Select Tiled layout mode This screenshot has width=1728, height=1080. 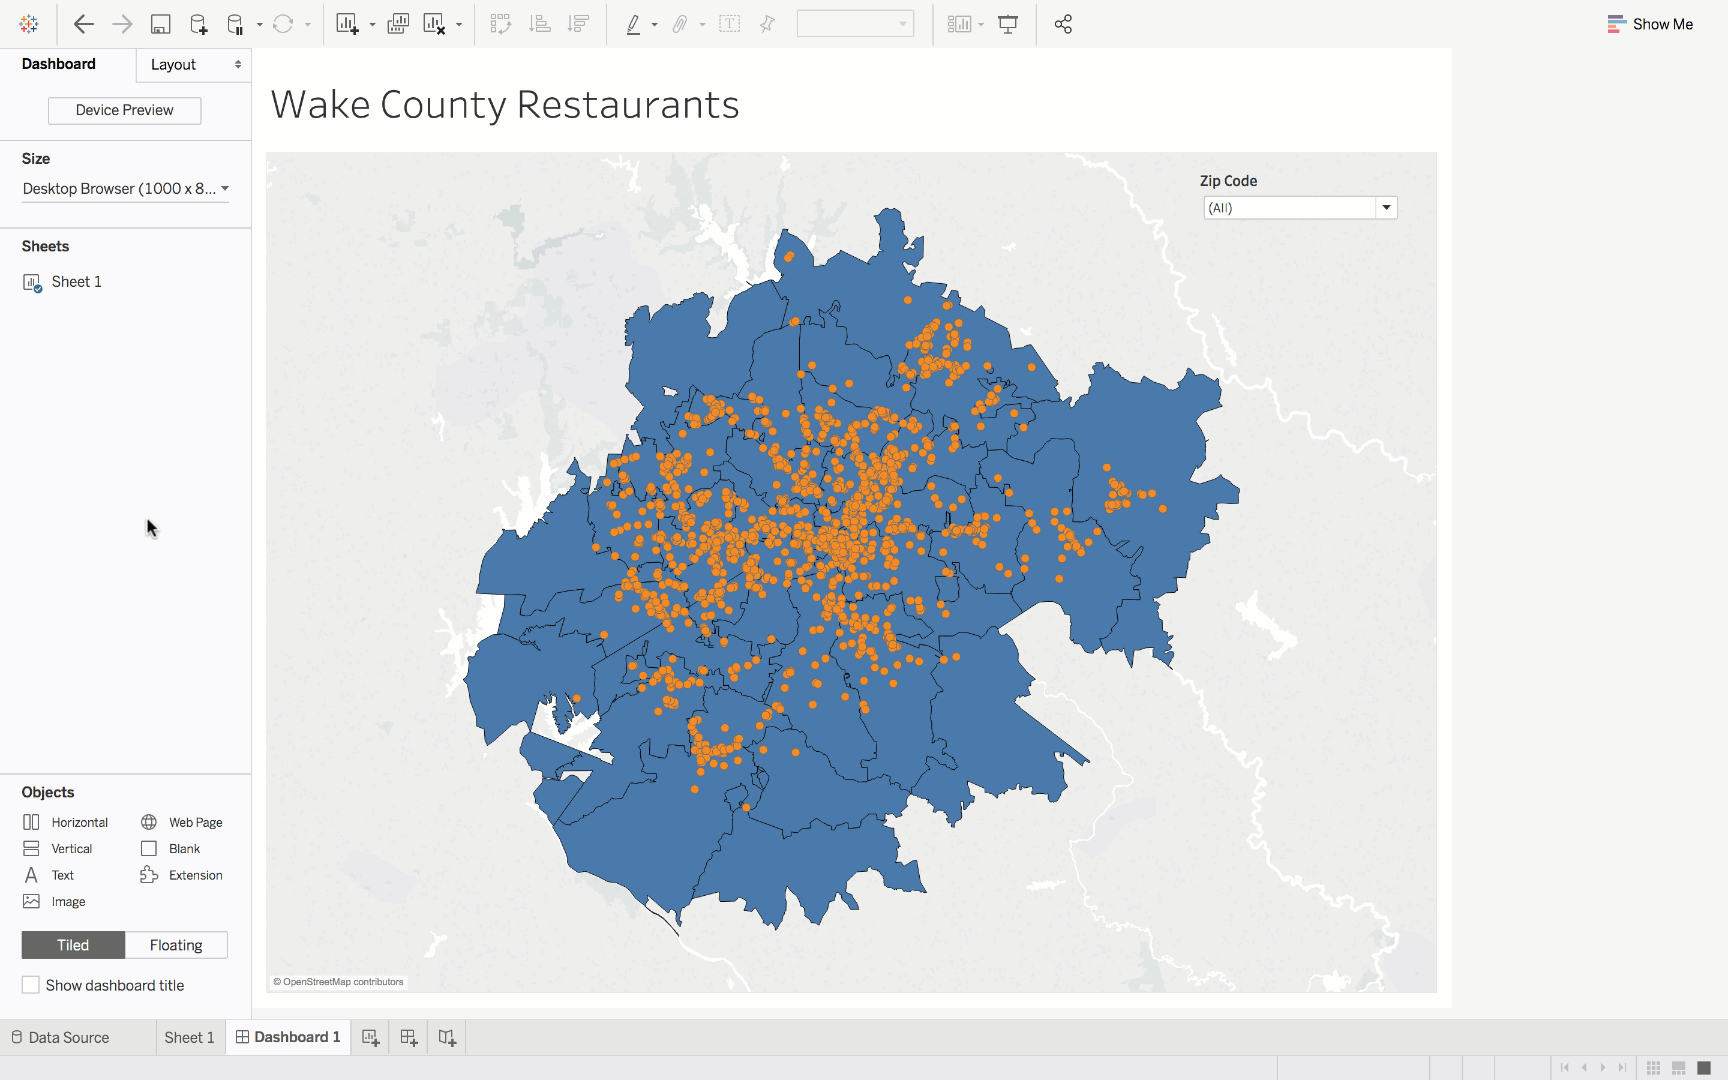tap(72, 944)
